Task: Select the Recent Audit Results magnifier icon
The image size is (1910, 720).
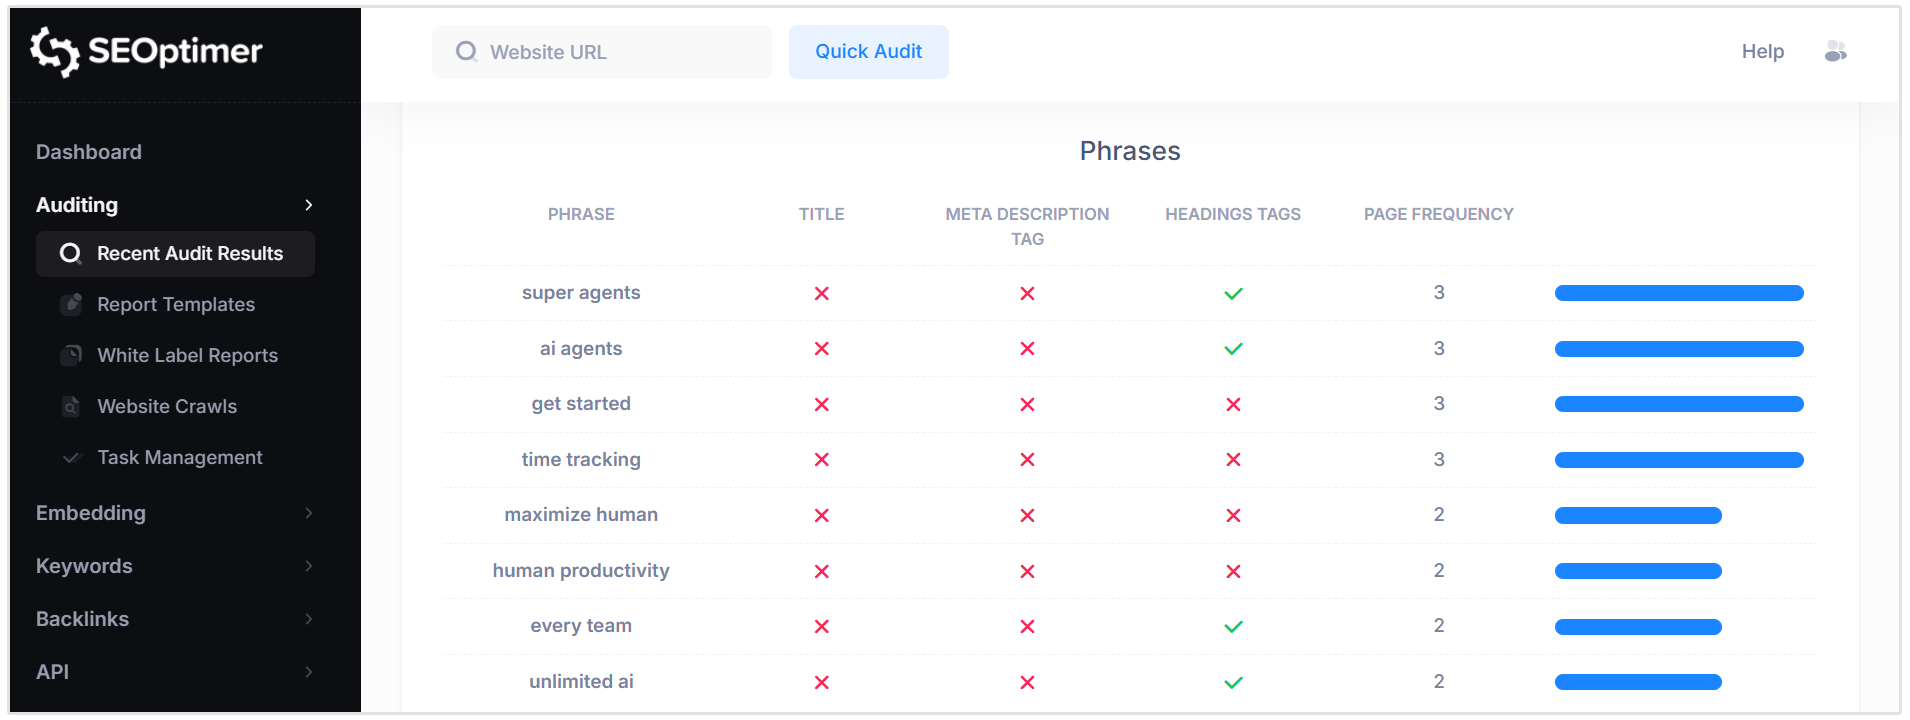Action: coord(70,254)
